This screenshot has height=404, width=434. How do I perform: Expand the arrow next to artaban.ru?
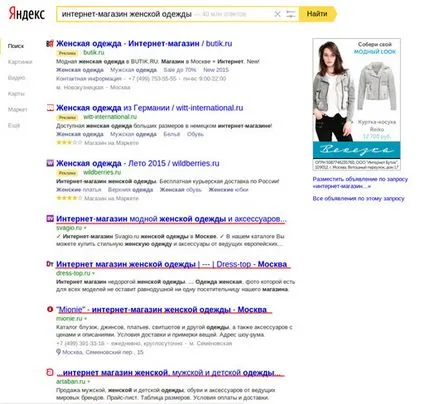click(x=89, y=382)
